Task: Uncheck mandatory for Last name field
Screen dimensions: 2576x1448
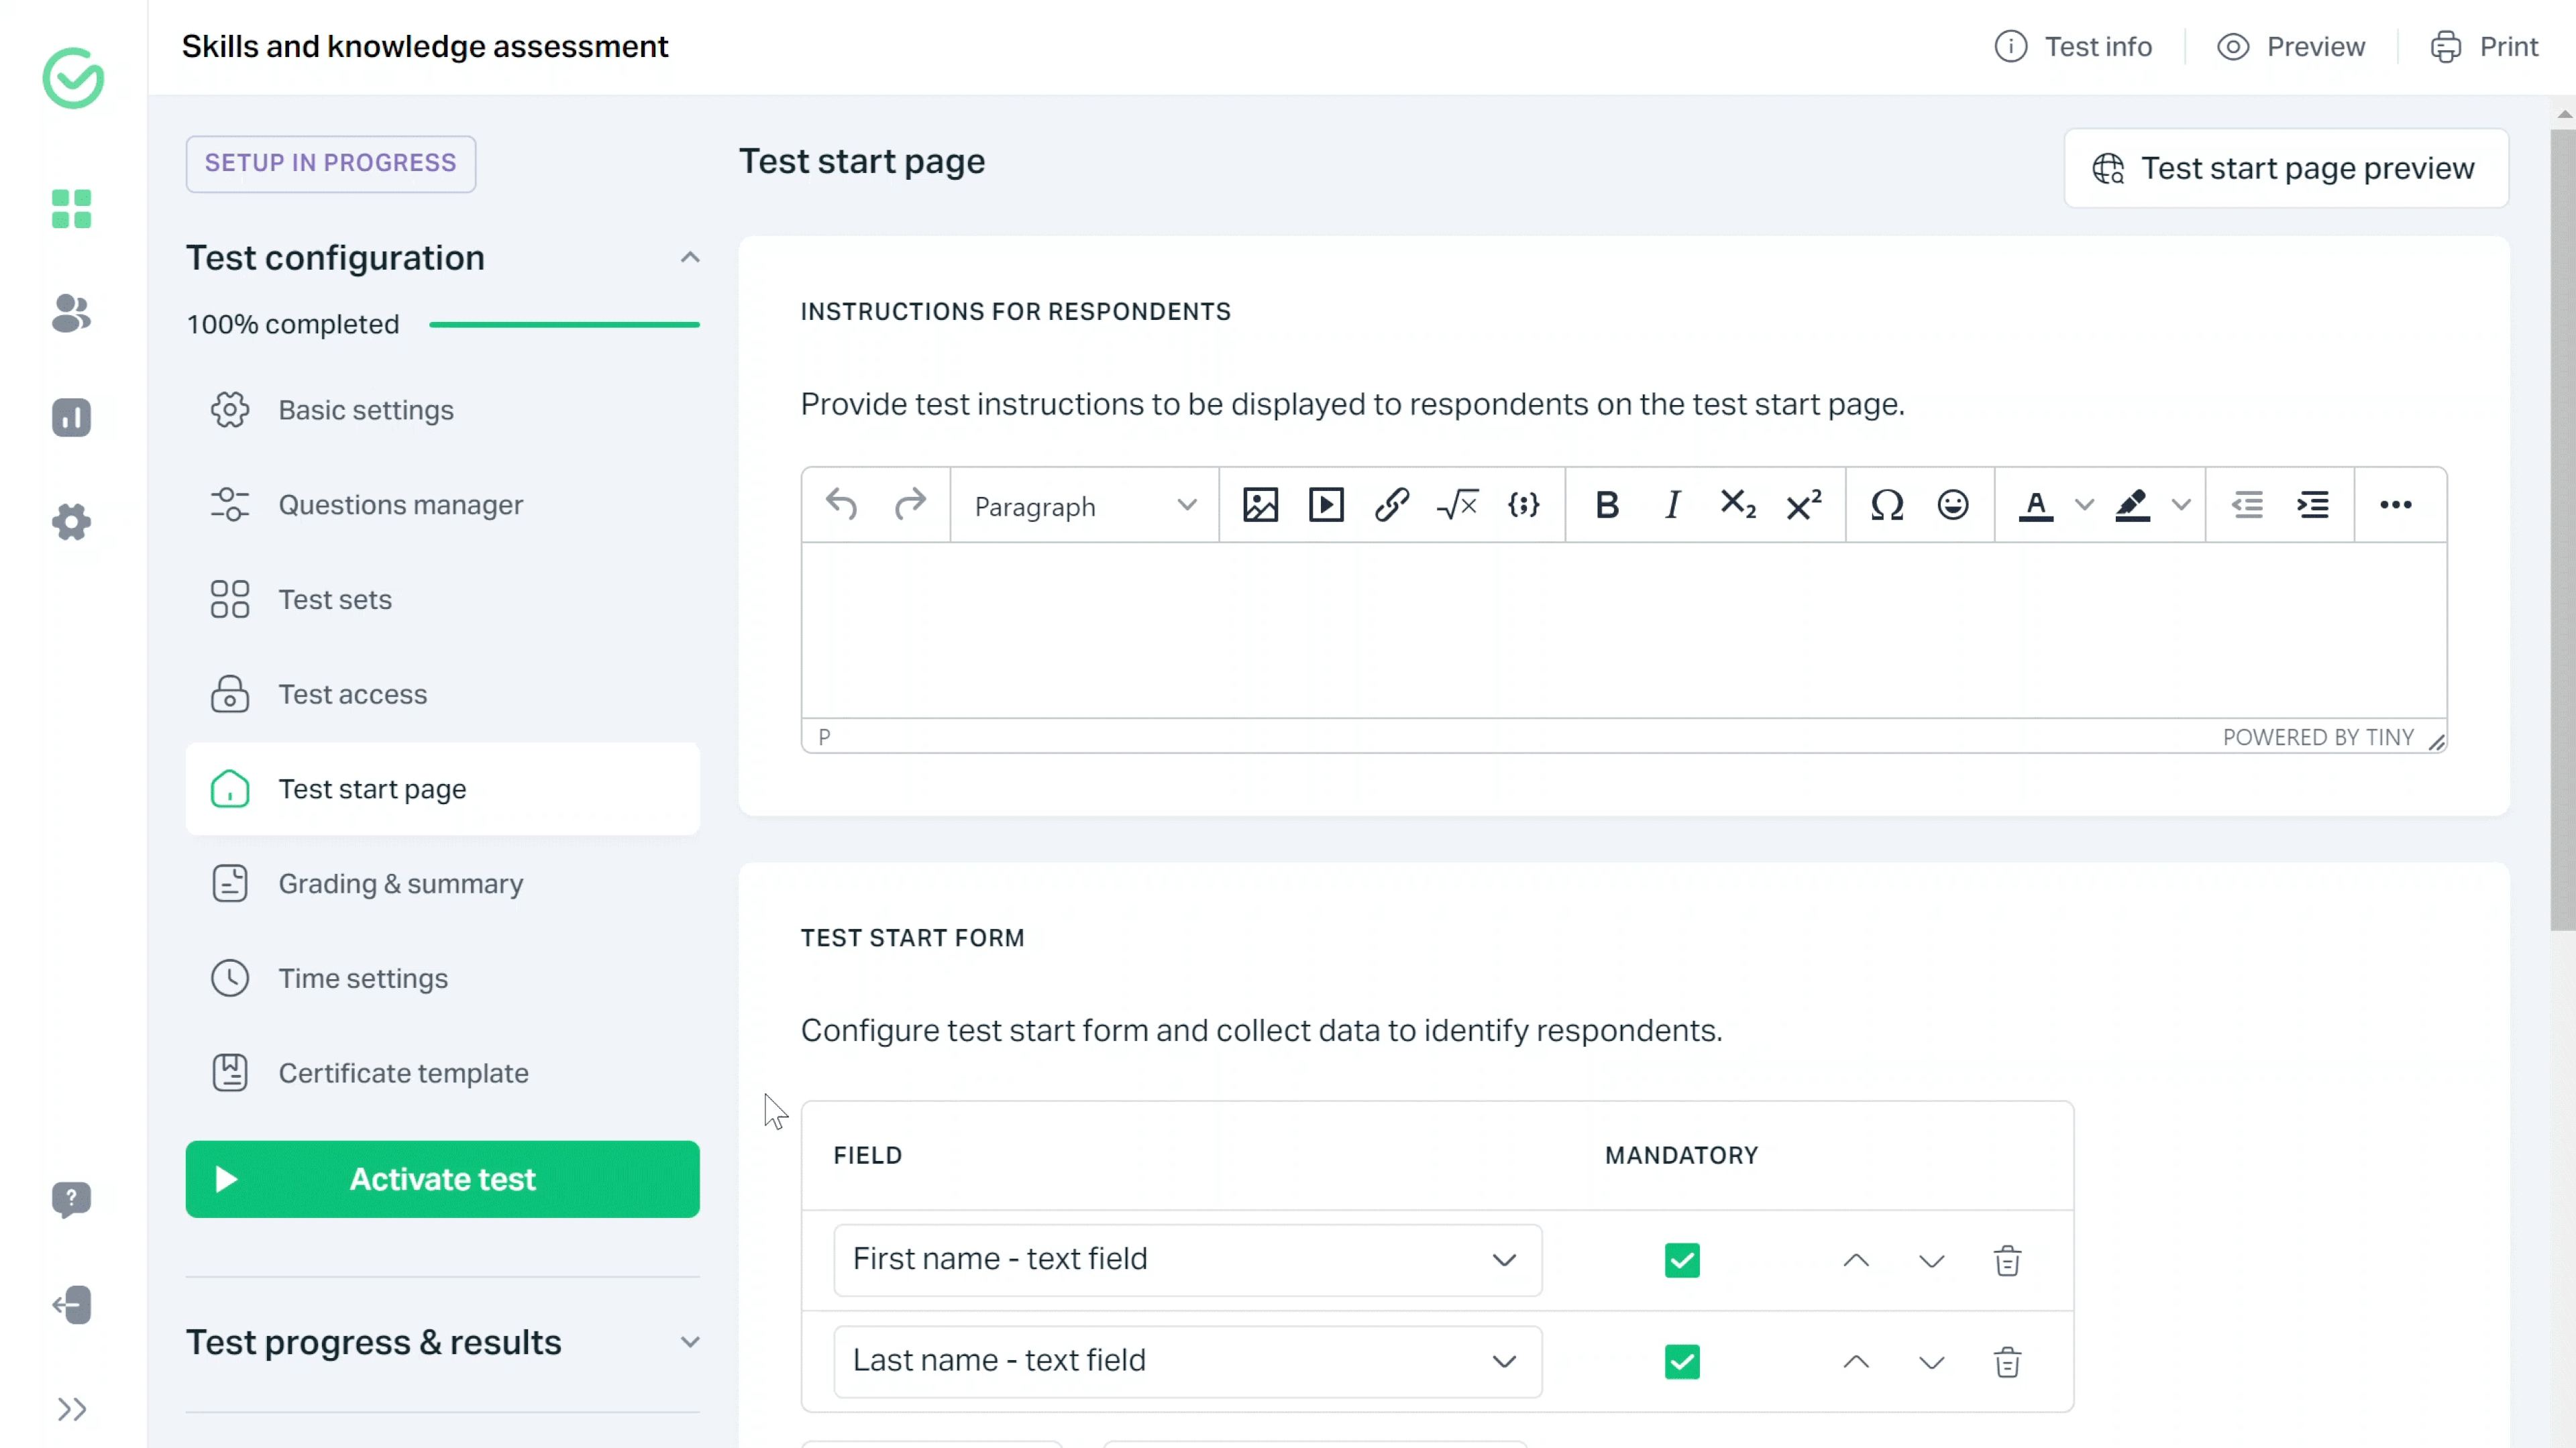Action: (x=1682, y=1362)
